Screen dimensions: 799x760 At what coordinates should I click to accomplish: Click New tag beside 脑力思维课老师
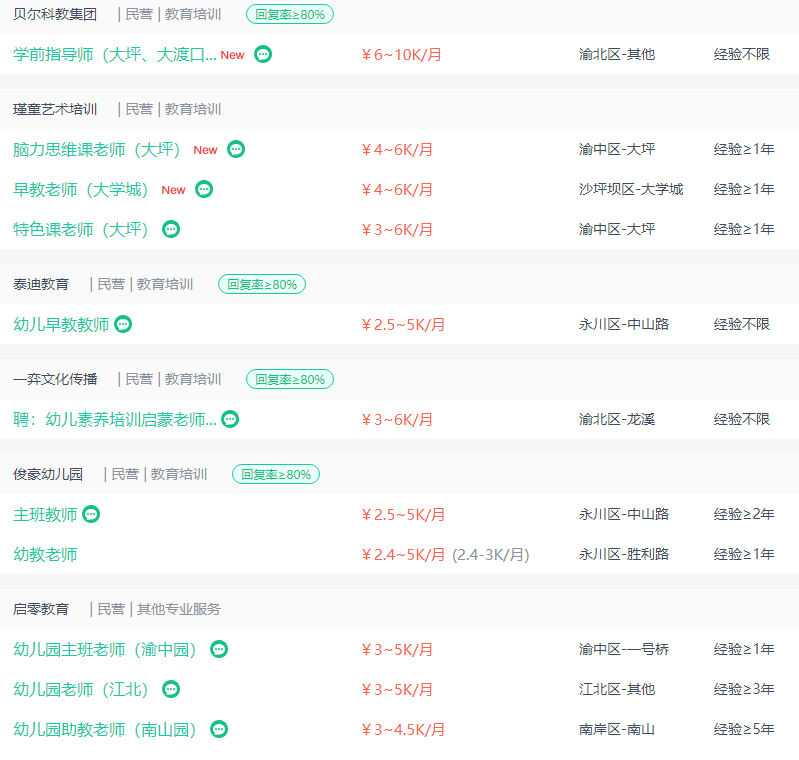pyautogui.click(x=205, y=150)
